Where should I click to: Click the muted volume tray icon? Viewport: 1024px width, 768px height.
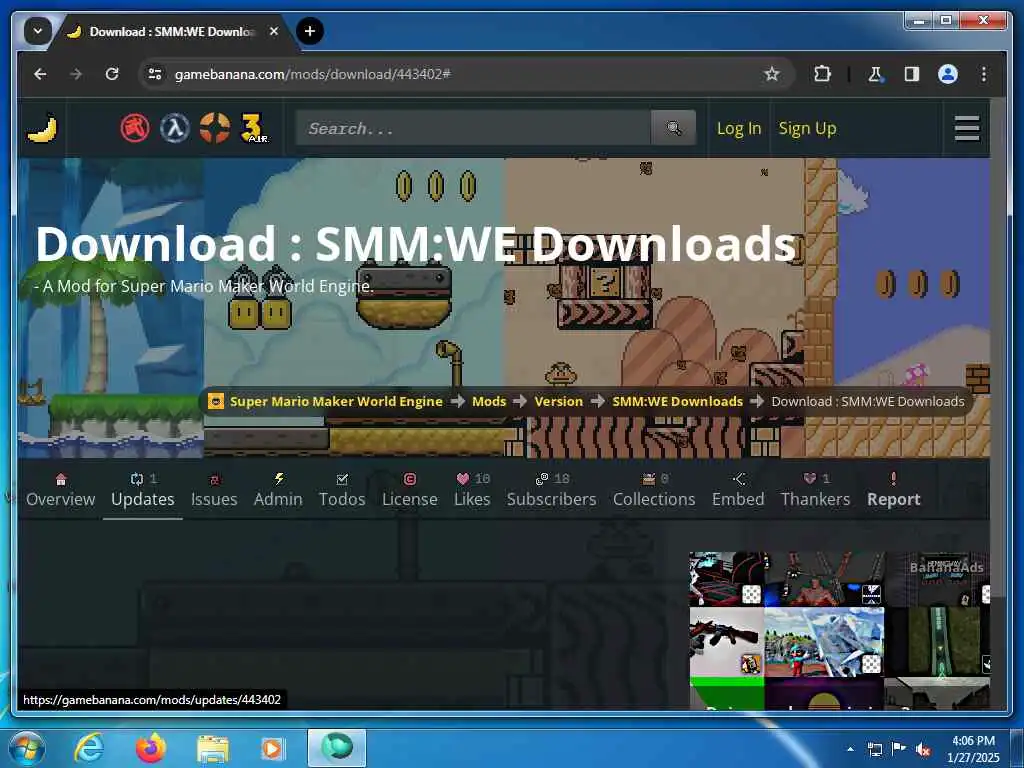[923, 749]
